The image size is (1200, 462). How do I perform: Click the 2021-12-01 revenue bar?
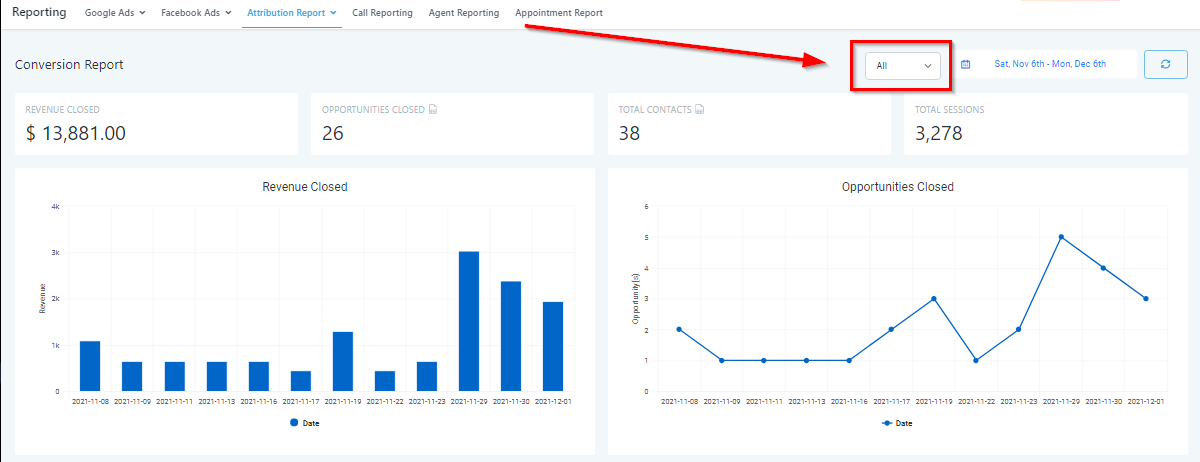553,346
